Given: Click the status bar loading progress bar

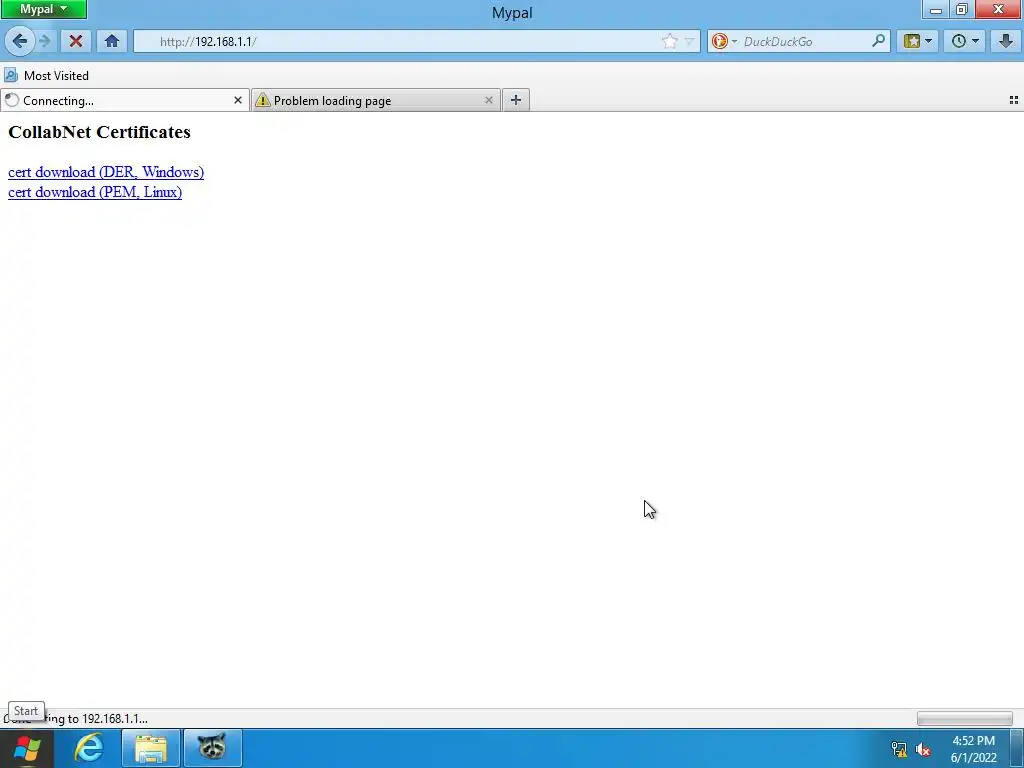Looking at the screenshot, I should (965, 718).
